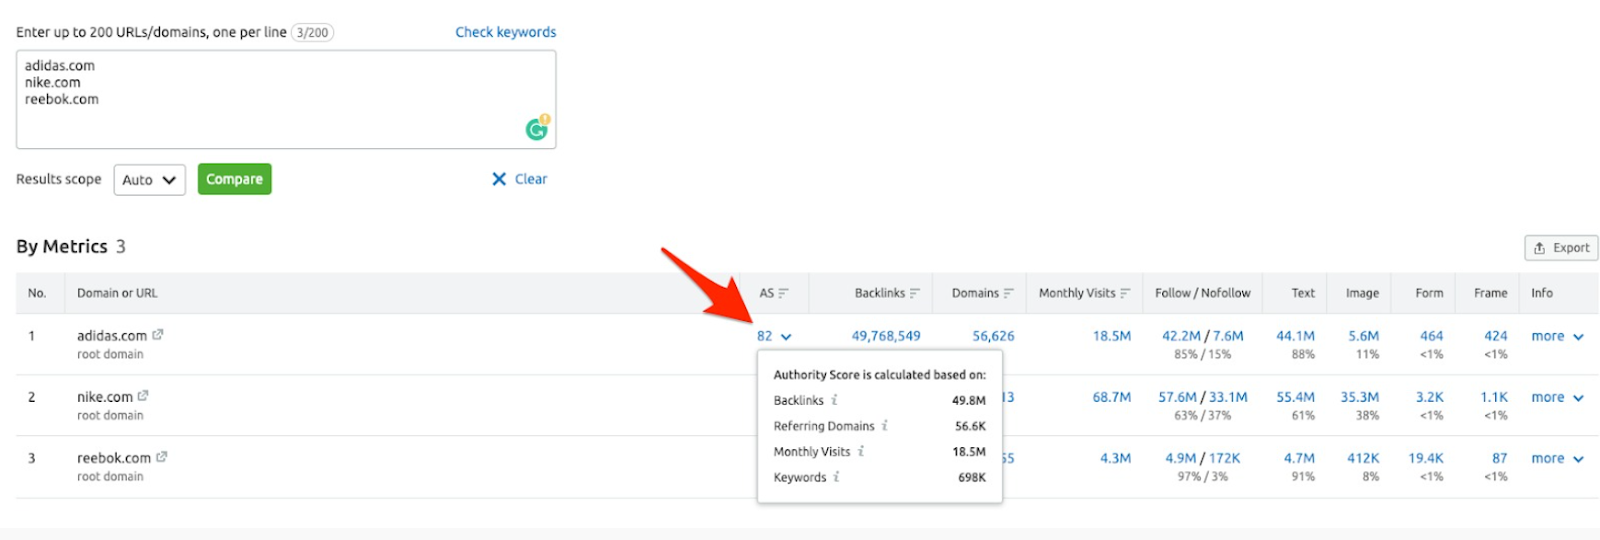Open the Results scope Auto dropdown

[149, 180]
